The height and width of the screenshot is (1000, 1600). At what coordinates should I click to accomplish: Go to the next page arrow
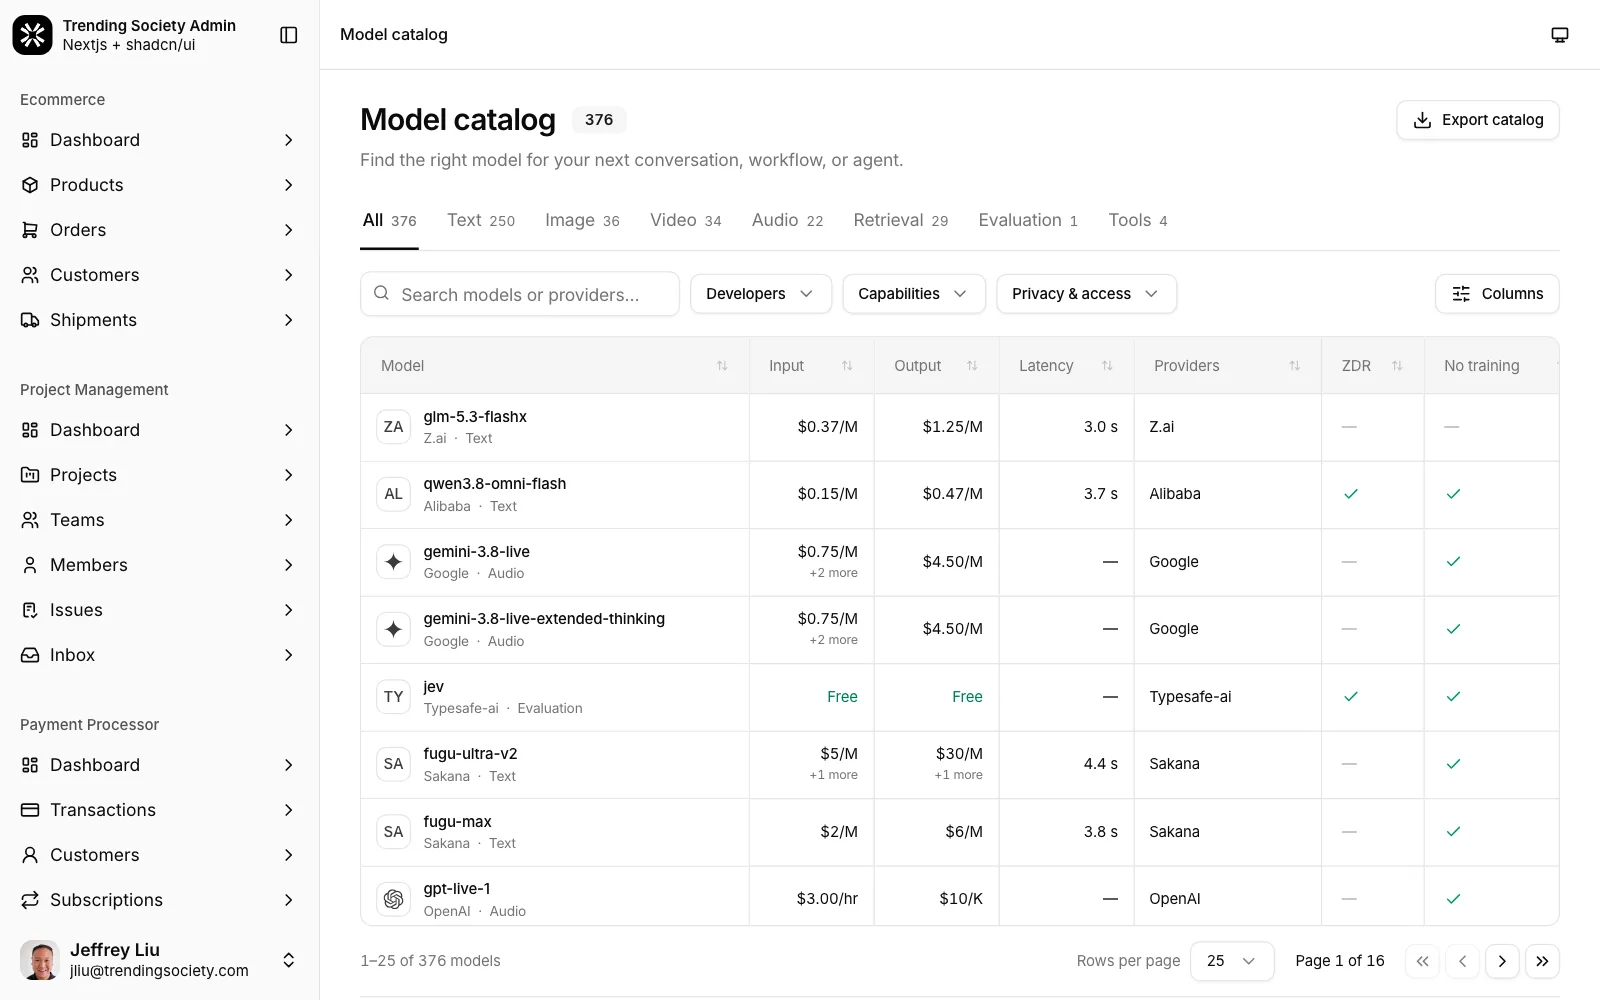1502,961
